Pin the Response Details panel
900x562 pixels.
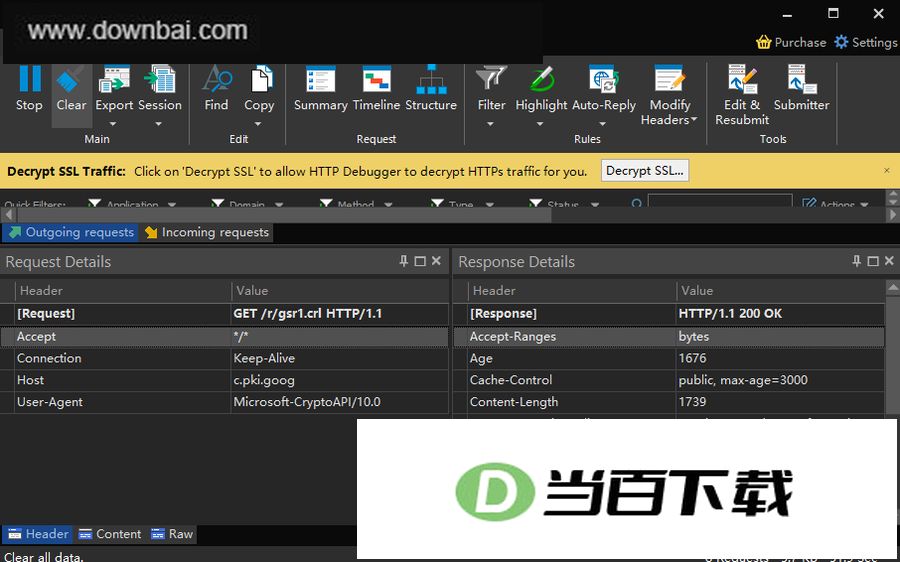[856, 261]
